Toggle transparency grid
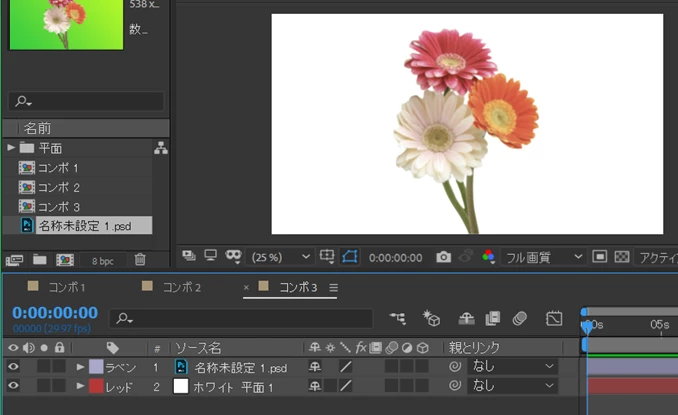The image size is (678, 415). [x=622, y=257]
